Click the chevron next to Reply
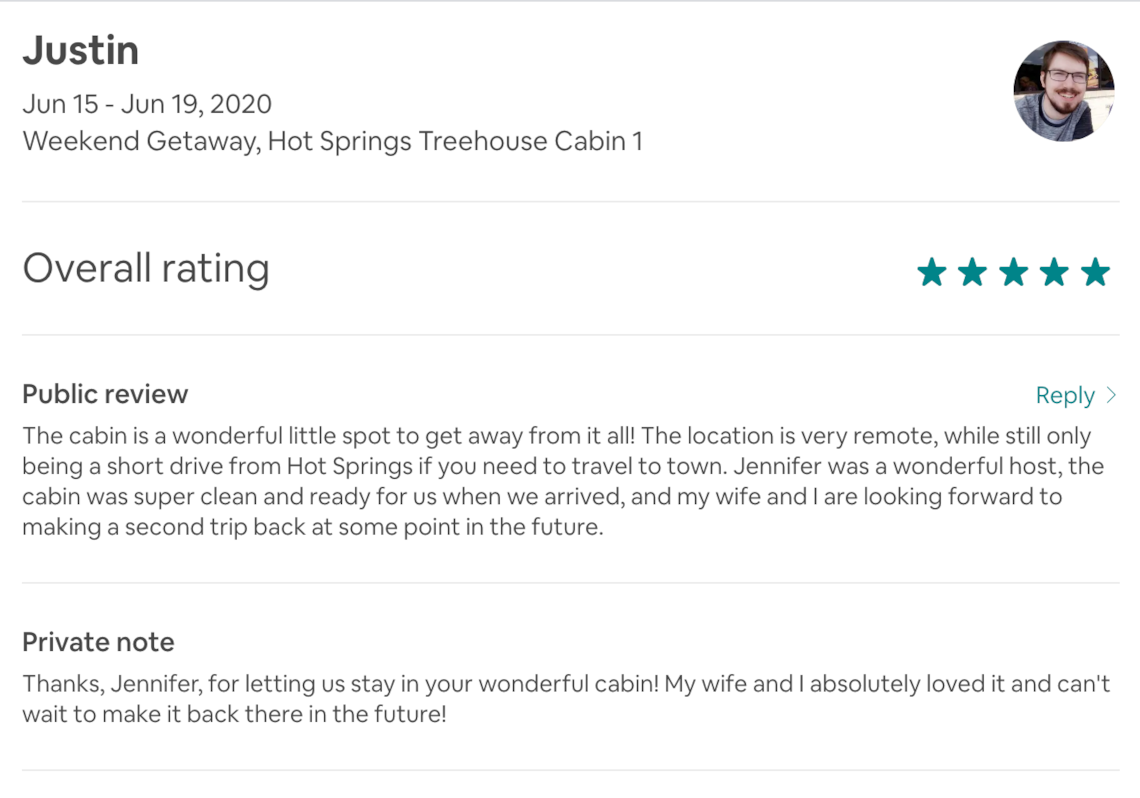The height and width of the screenshot is (798, 1140). pyautogui.click(x=1111, y=395)
